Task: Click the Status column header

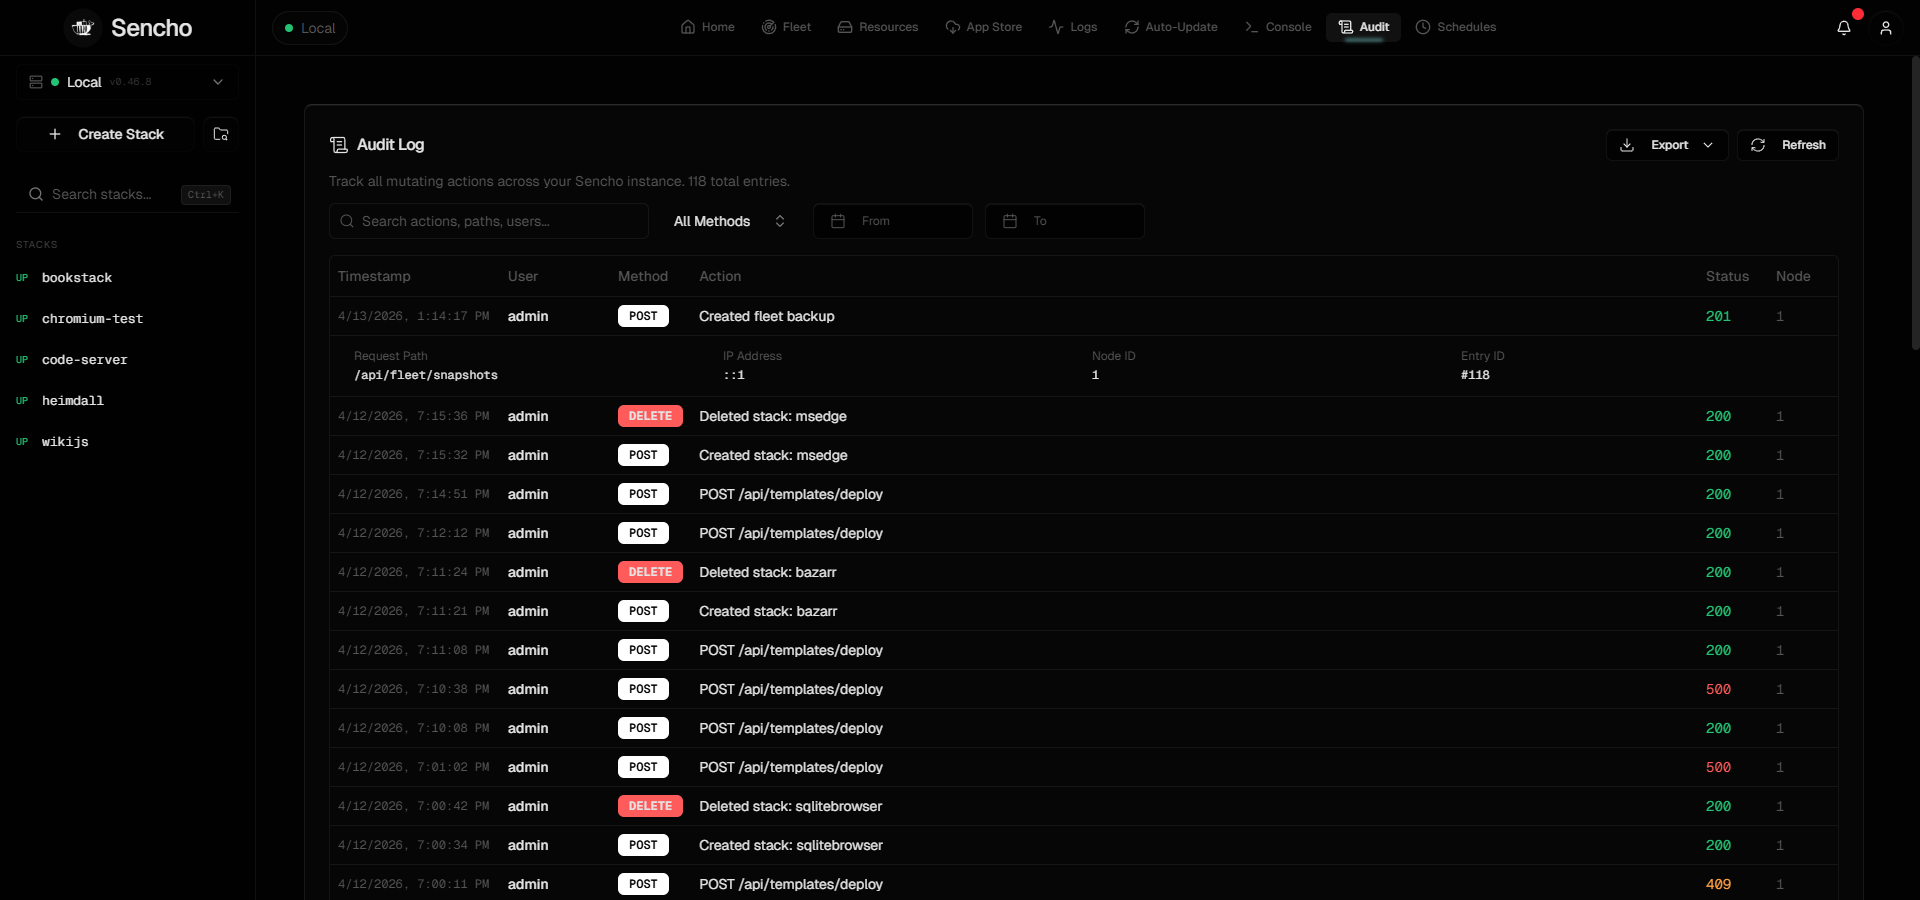Action: pyautogui.click(x=1727, y=276)
